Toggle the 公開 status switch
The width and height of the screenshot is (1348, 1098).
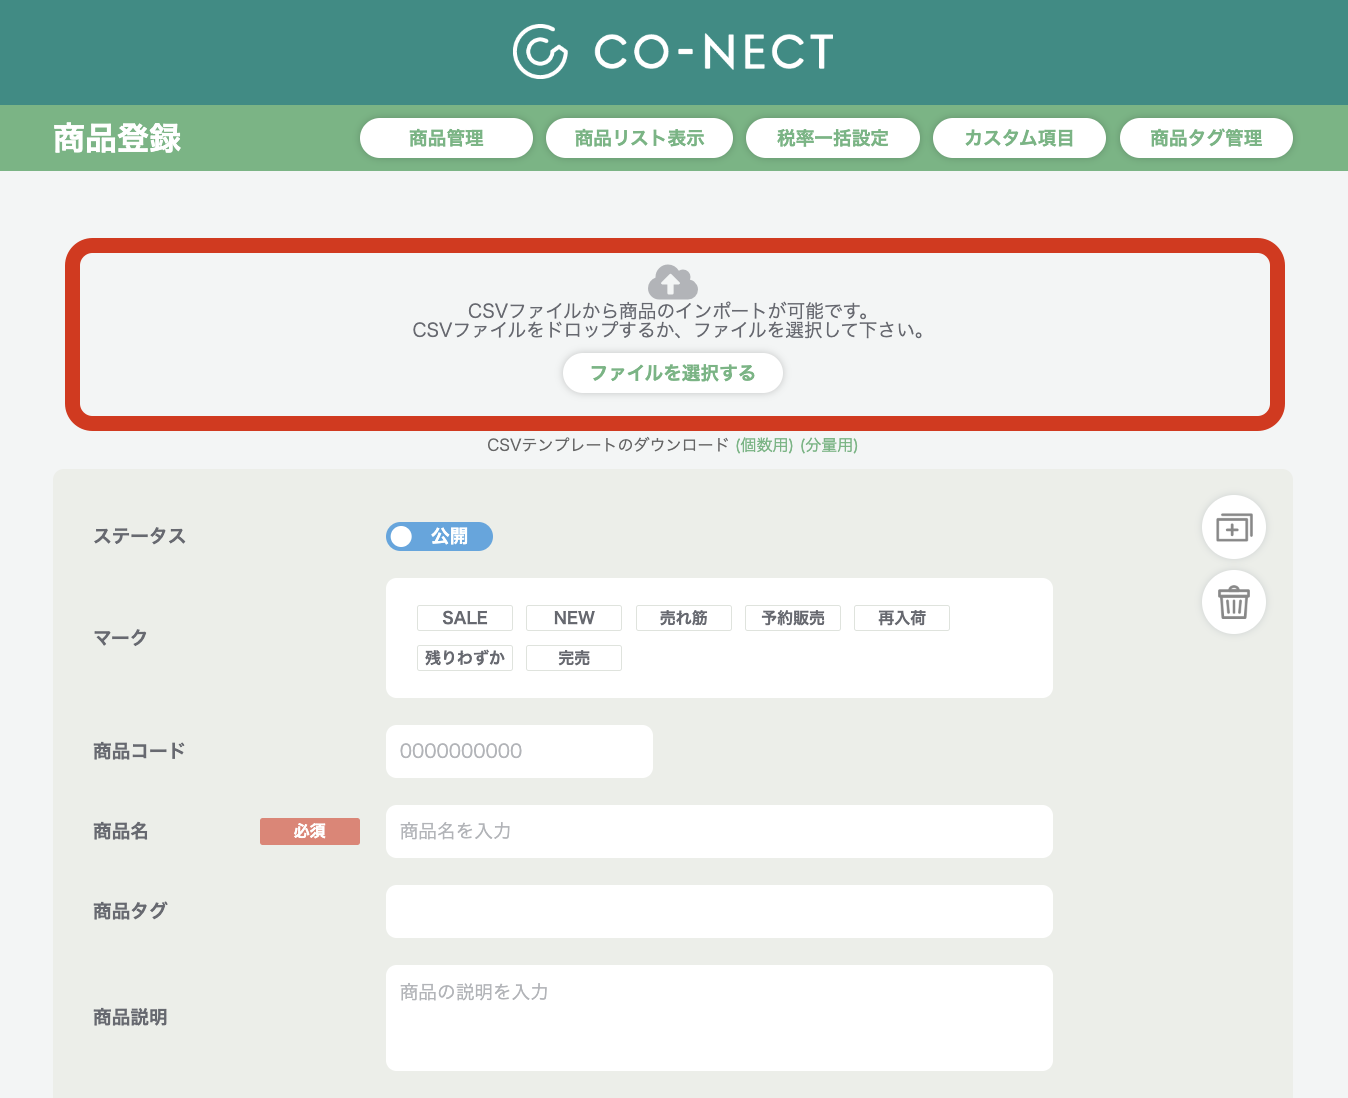pos(439,537)
